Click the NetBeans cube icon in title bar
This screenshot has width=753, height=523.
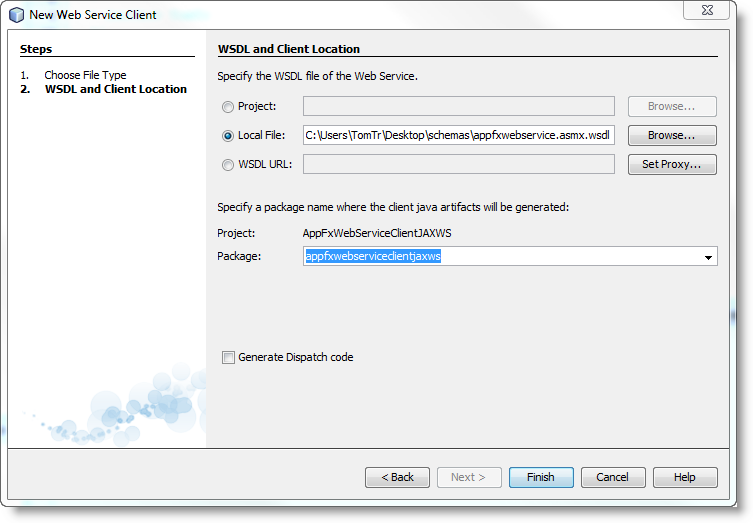16,14
